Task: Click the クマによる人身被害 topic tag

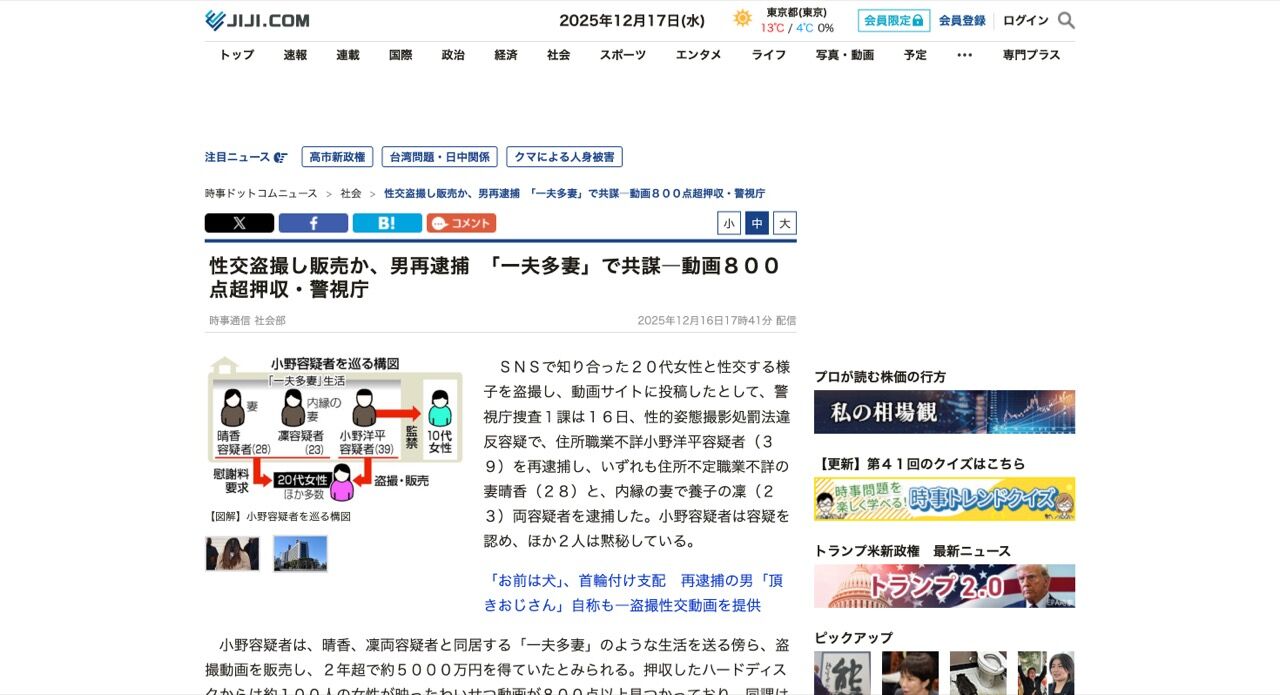Action: pos(564,157)
